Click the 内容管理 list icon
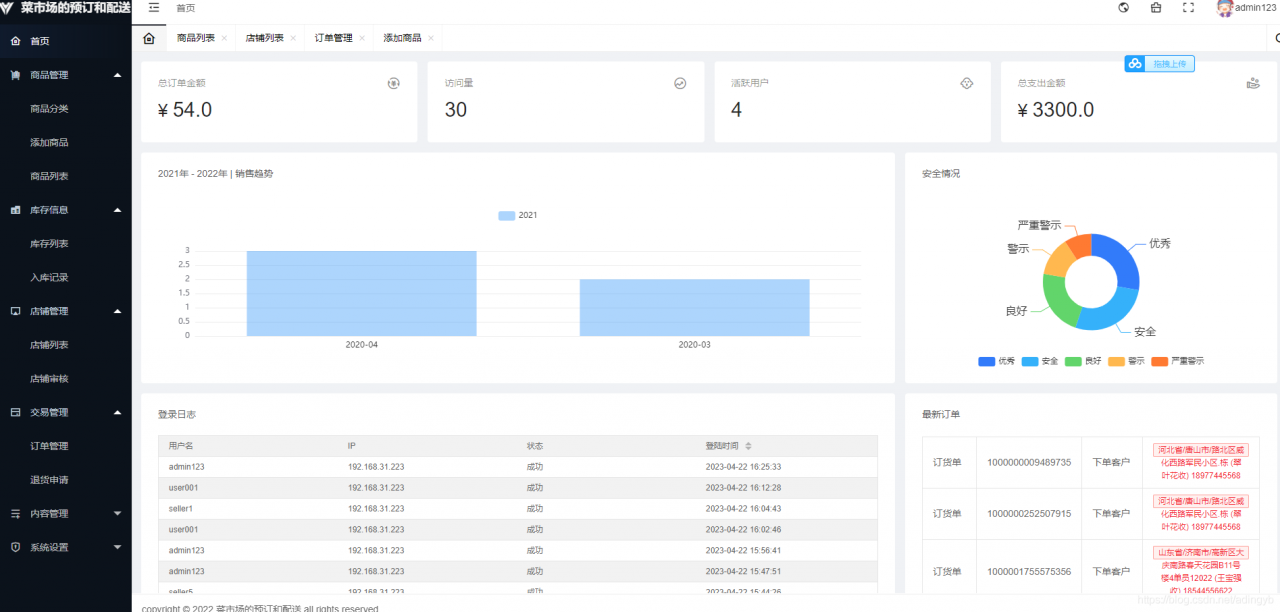Viewport: 1280px width, 612px height. (15, 513)
